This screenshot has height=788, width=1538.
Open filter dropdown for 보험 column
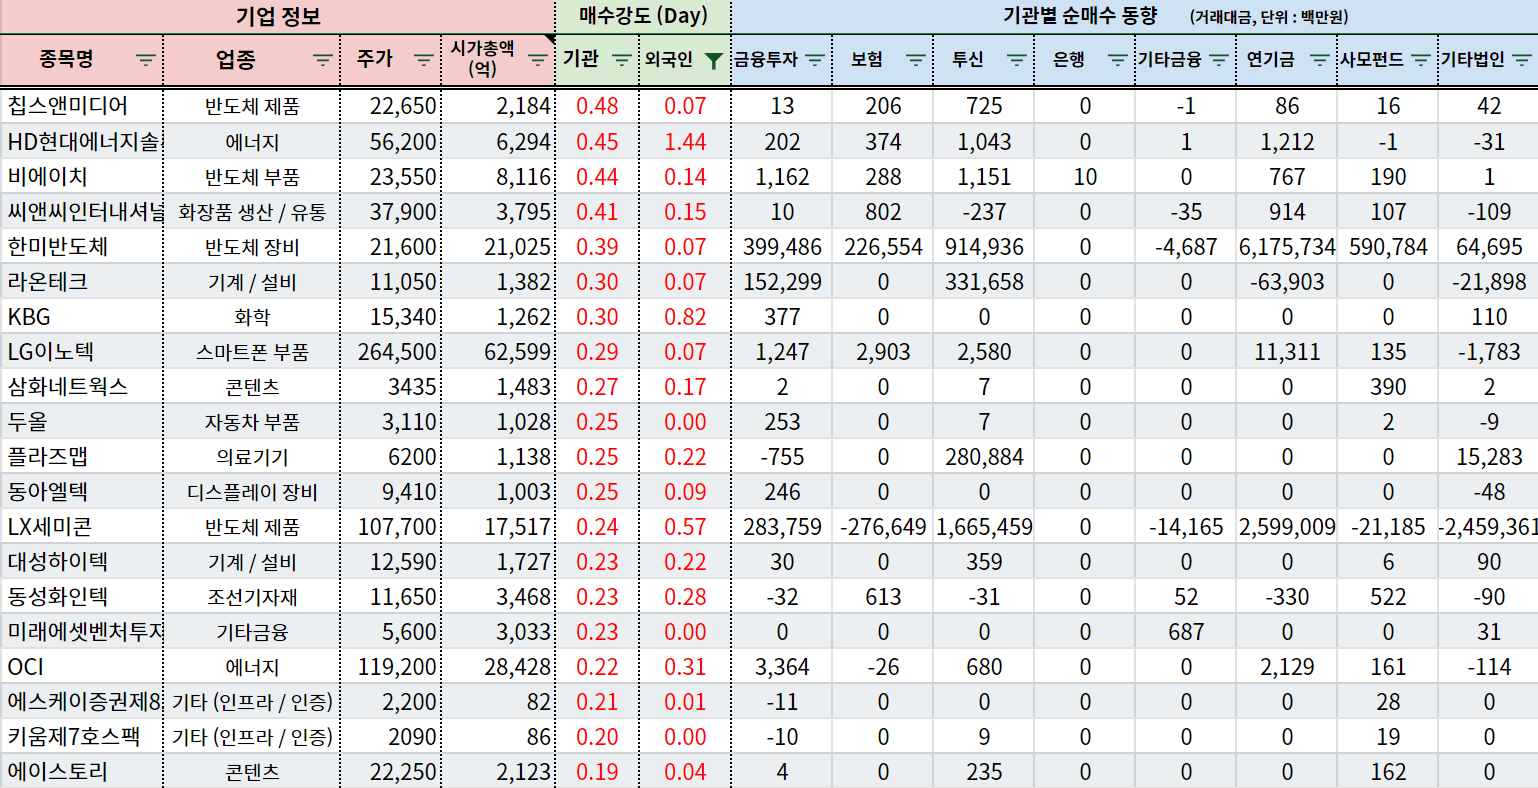pos(915,60)
